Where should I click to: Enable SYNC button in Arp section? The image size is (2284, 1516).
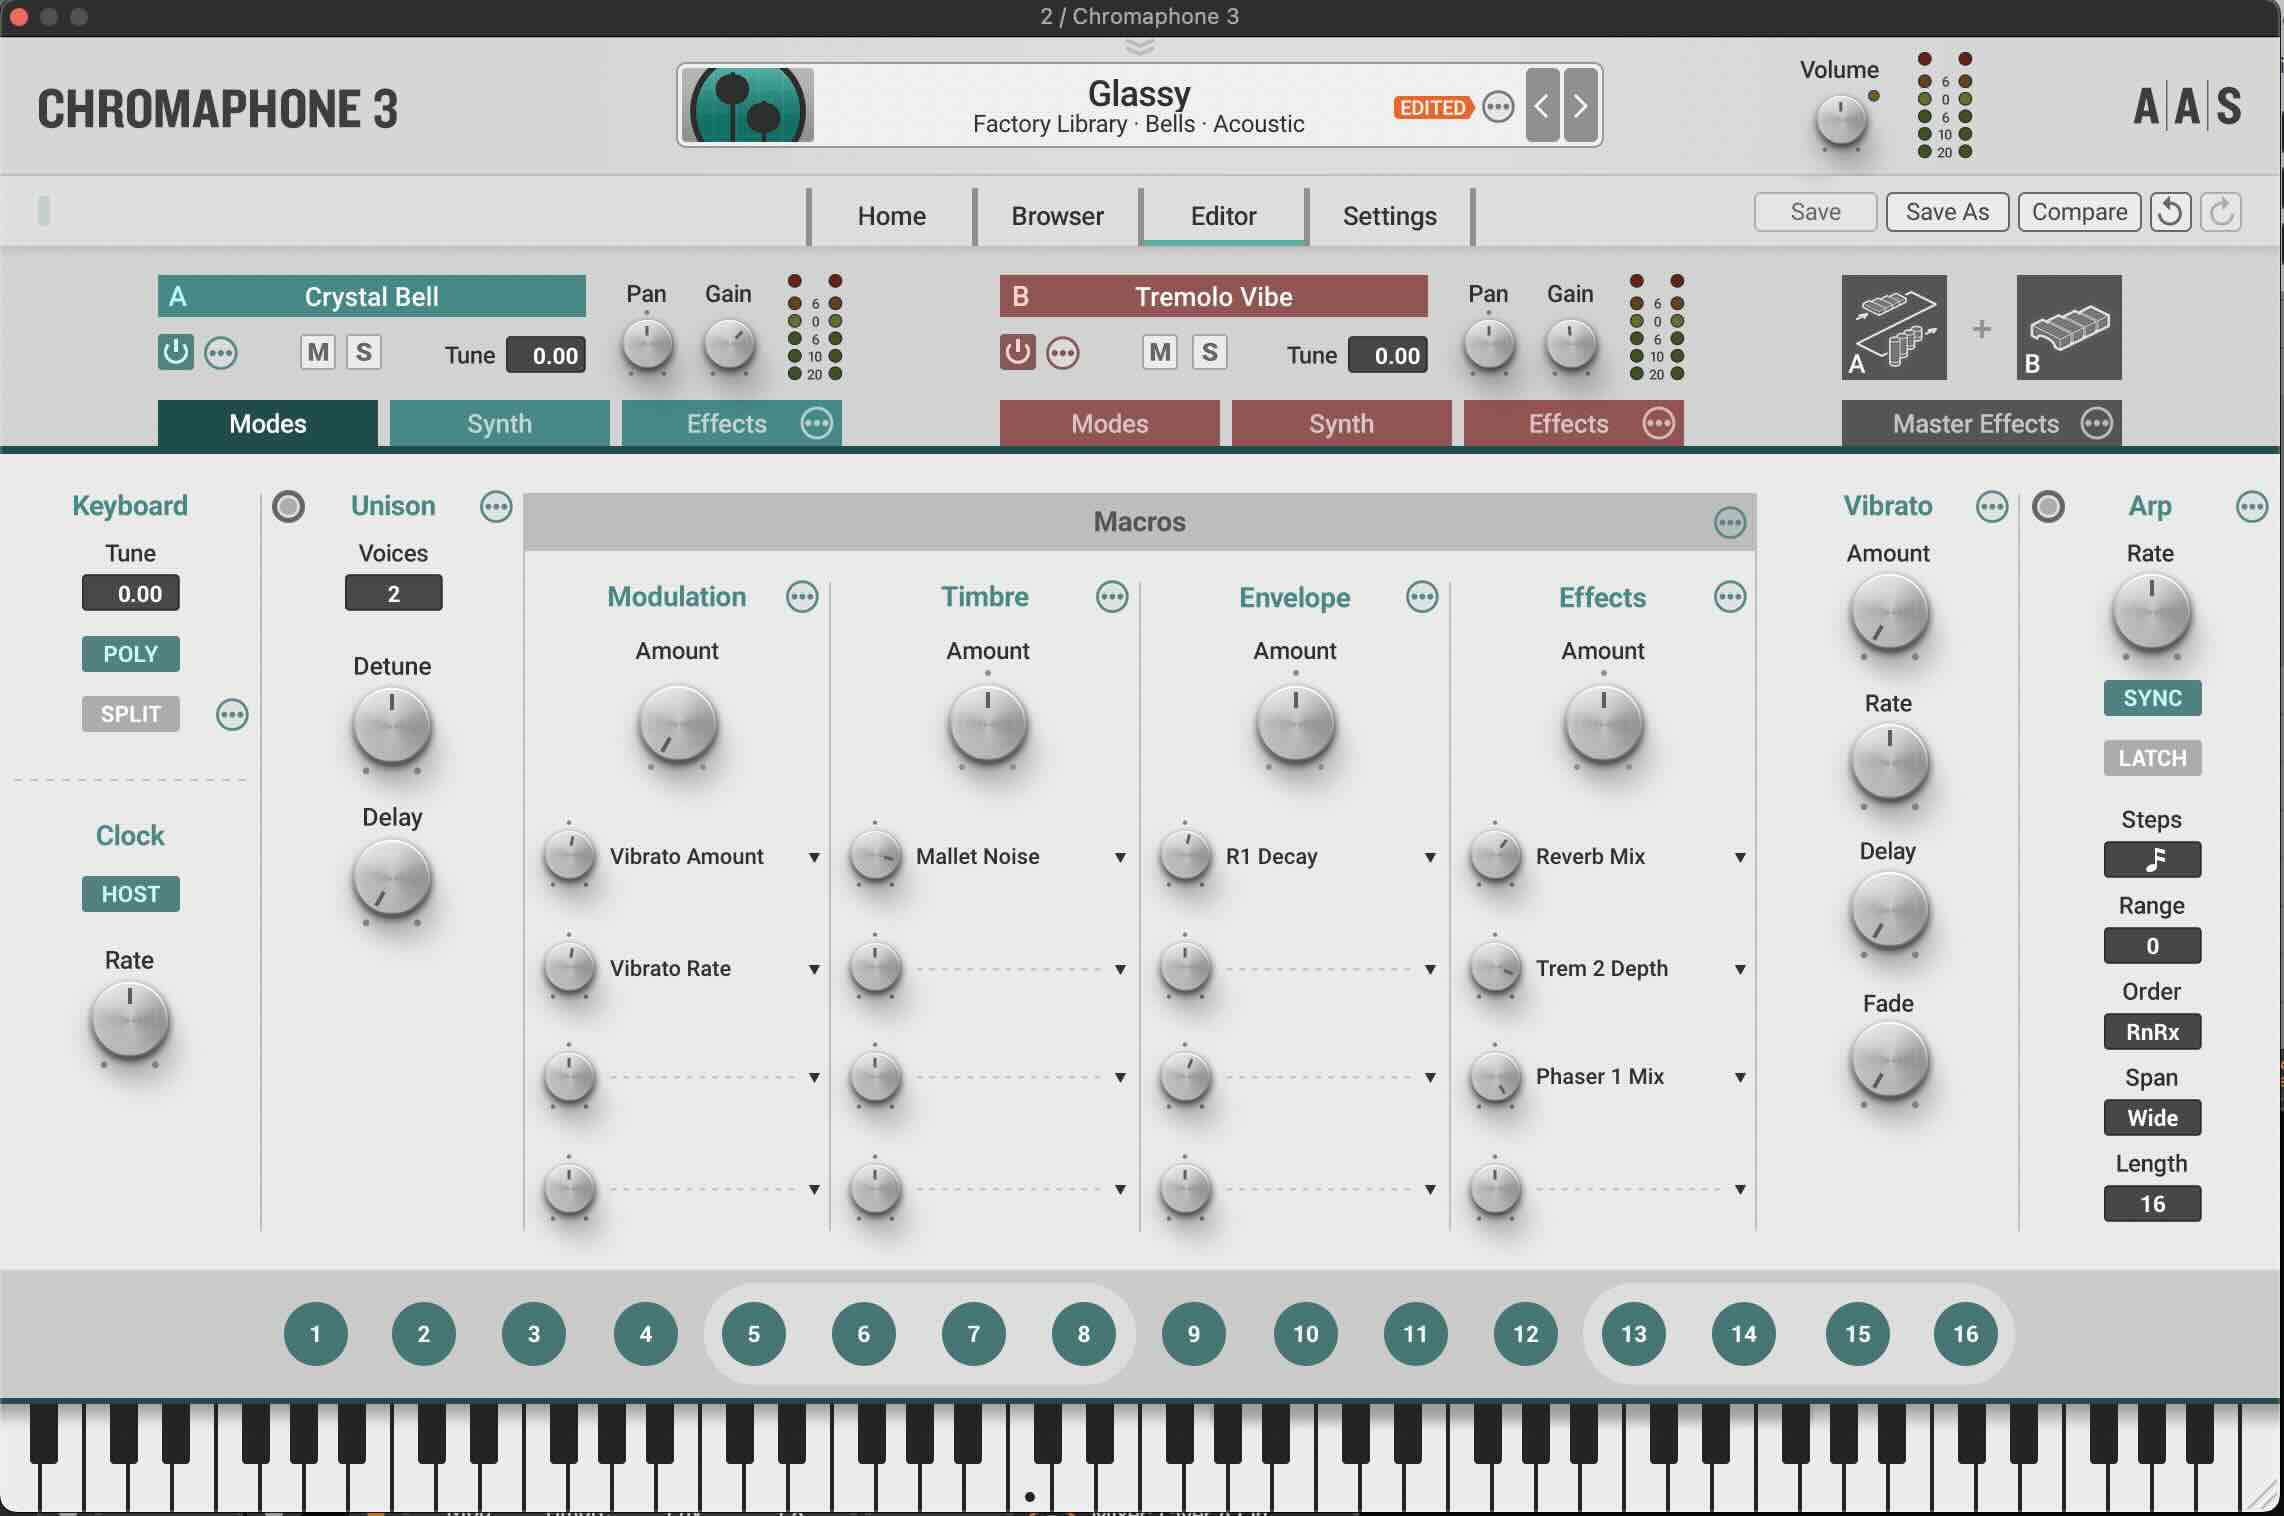pos(2152,697)
